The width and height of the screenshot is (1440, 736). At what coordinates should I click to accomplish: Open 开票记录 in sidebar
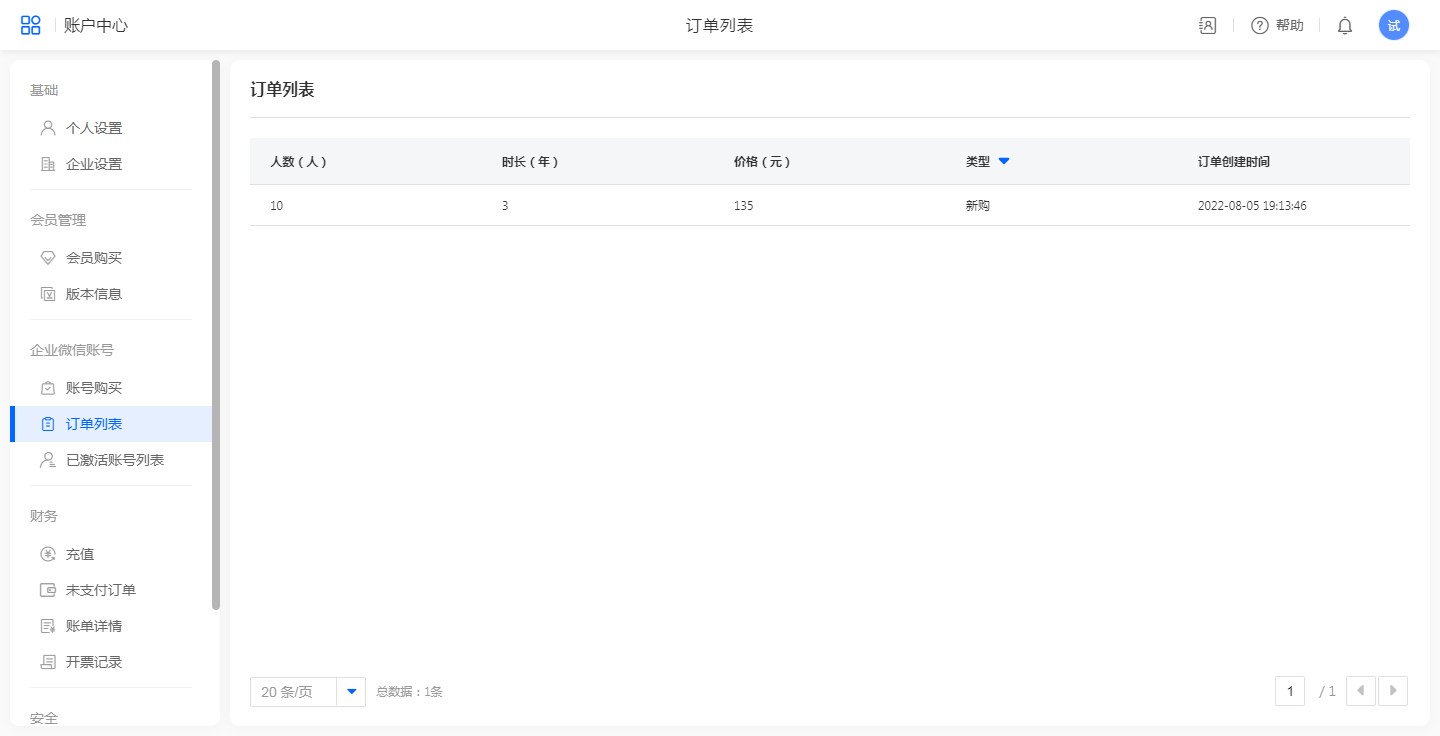tap(94, 662)
